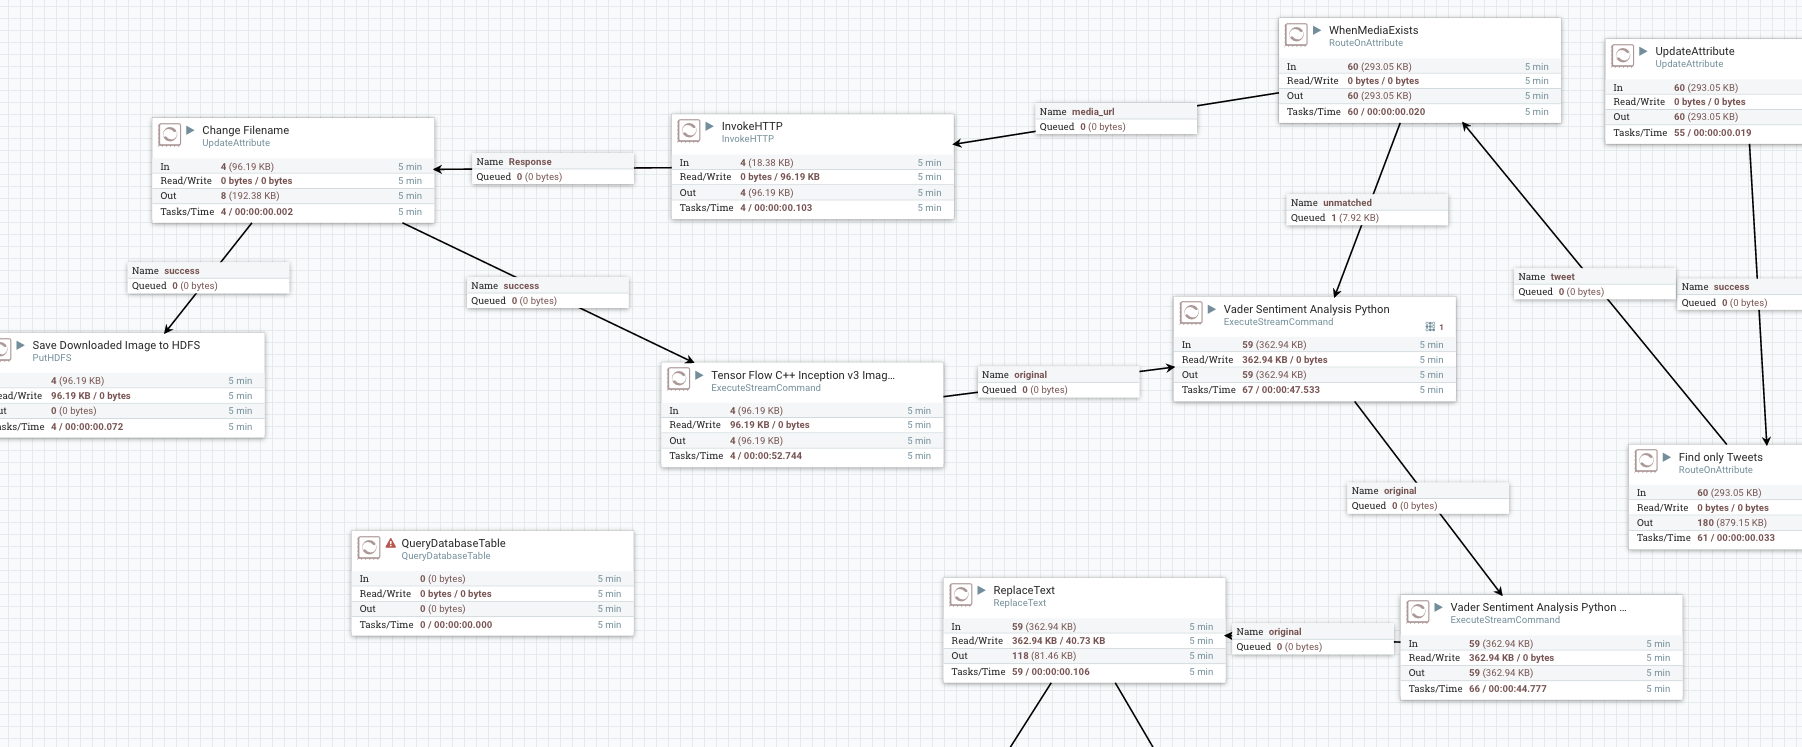Select the tweet connection label
This screenshot has height=747, width=1802.
pos(1595,284)
